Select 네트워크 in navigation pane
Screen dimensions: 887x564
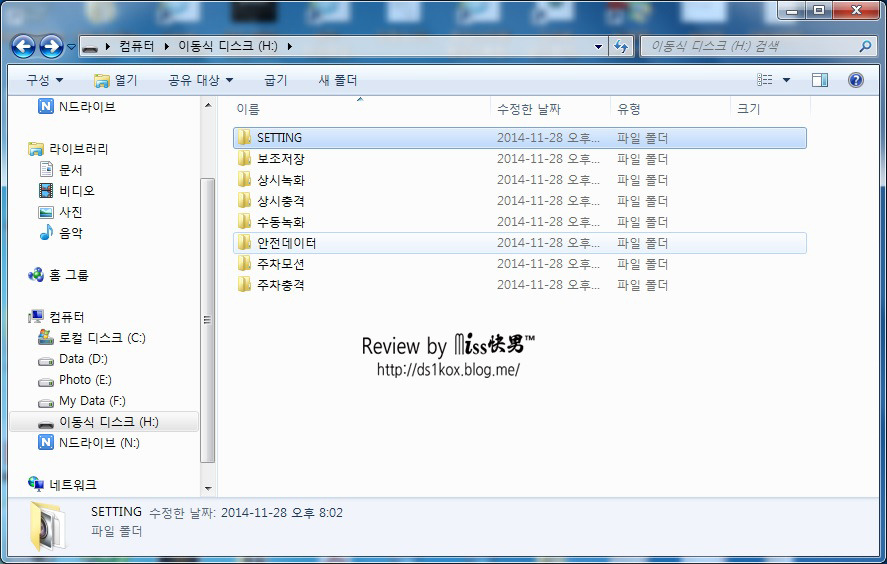coord(62,485)
